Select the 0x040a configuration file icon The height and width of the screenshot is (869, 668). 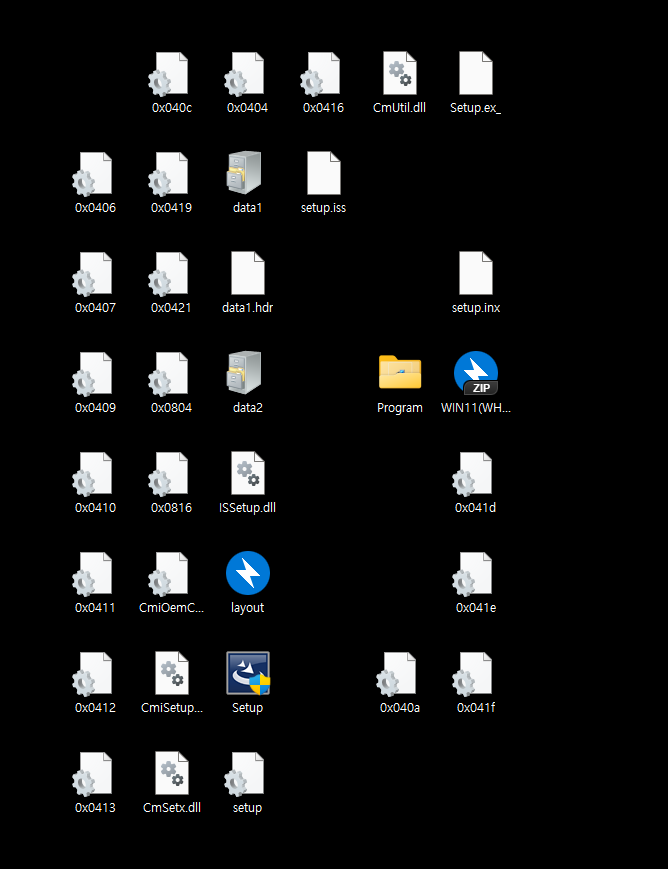click(396, 674)
